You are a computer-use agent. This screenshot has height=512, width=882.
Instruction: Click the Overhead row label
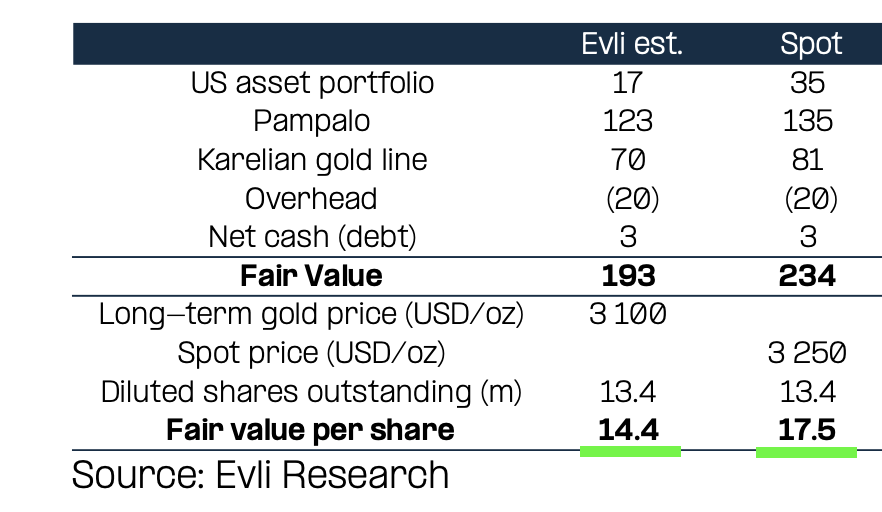311,199
